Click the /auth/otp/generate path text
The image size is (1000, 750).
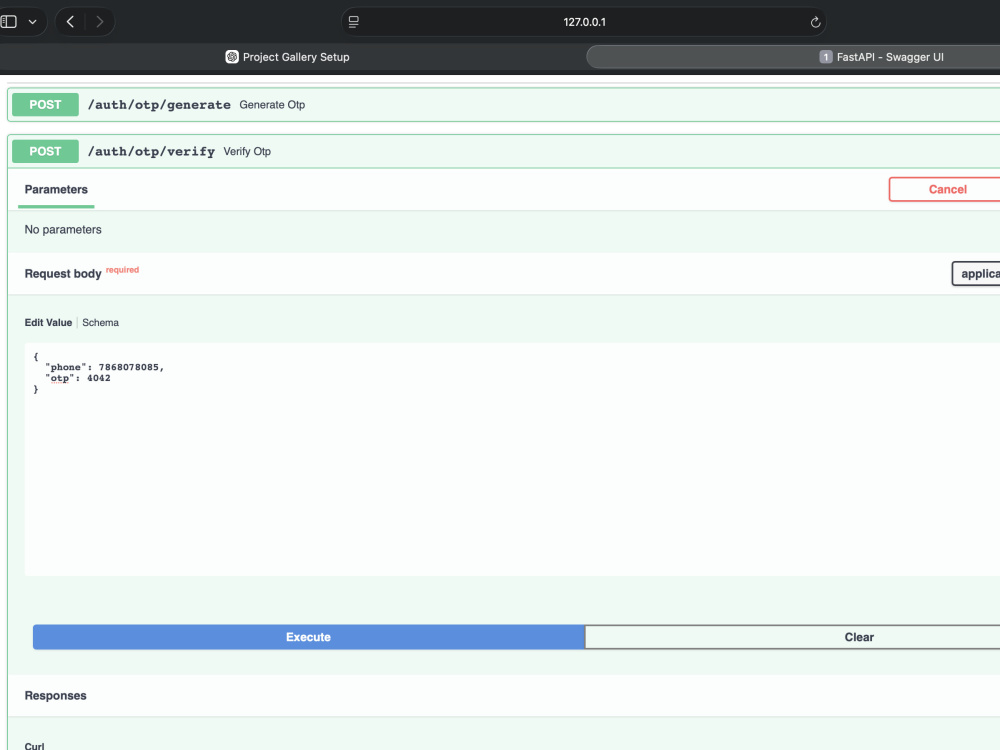[x=159, y=105]
